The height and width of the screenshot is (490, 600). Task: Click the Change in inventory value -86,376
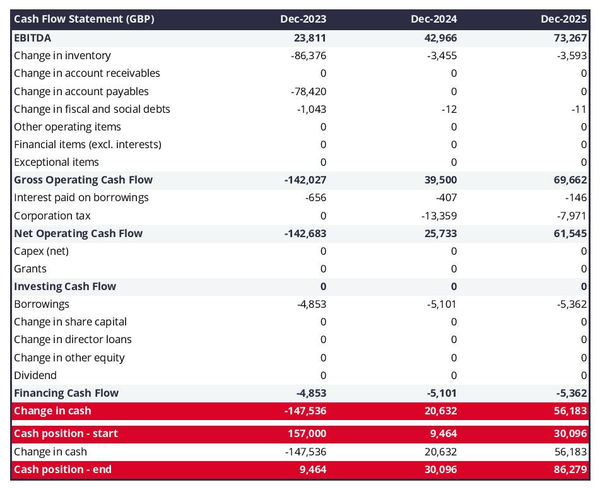[x=304, y=55]
